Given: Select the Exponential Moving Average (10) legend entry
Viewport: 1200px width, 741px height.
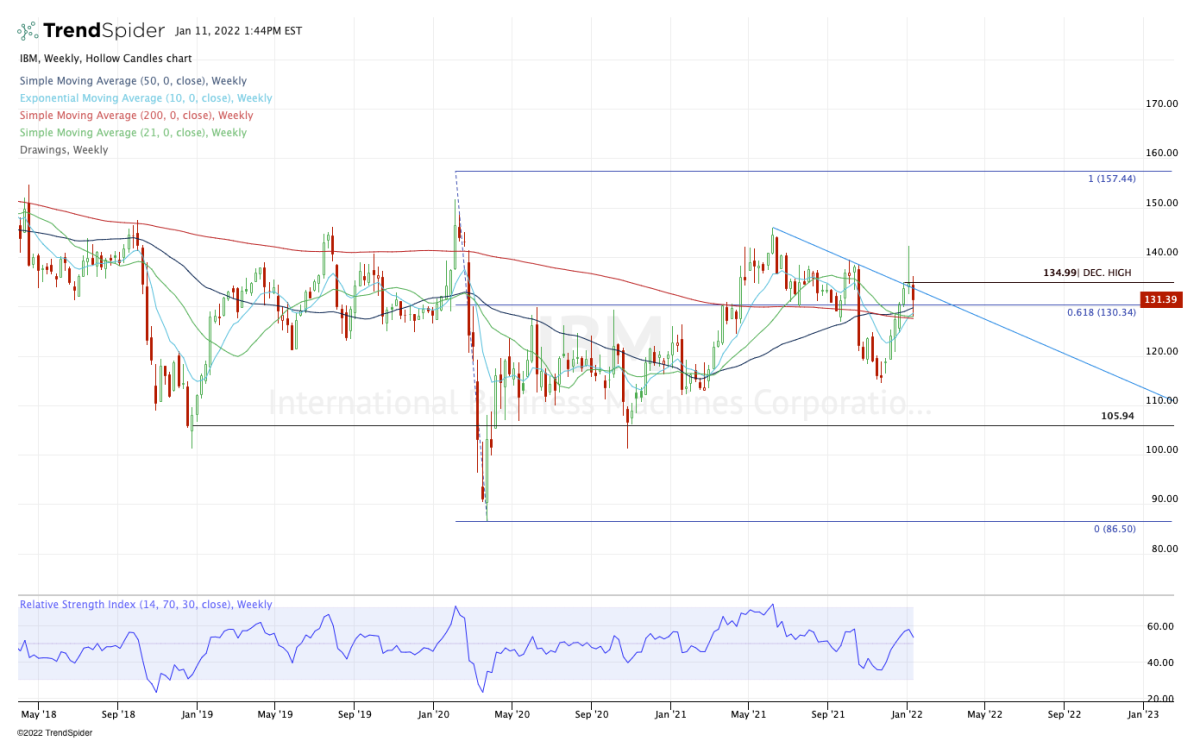Looking at the screenshot, I should click(145, 98).
